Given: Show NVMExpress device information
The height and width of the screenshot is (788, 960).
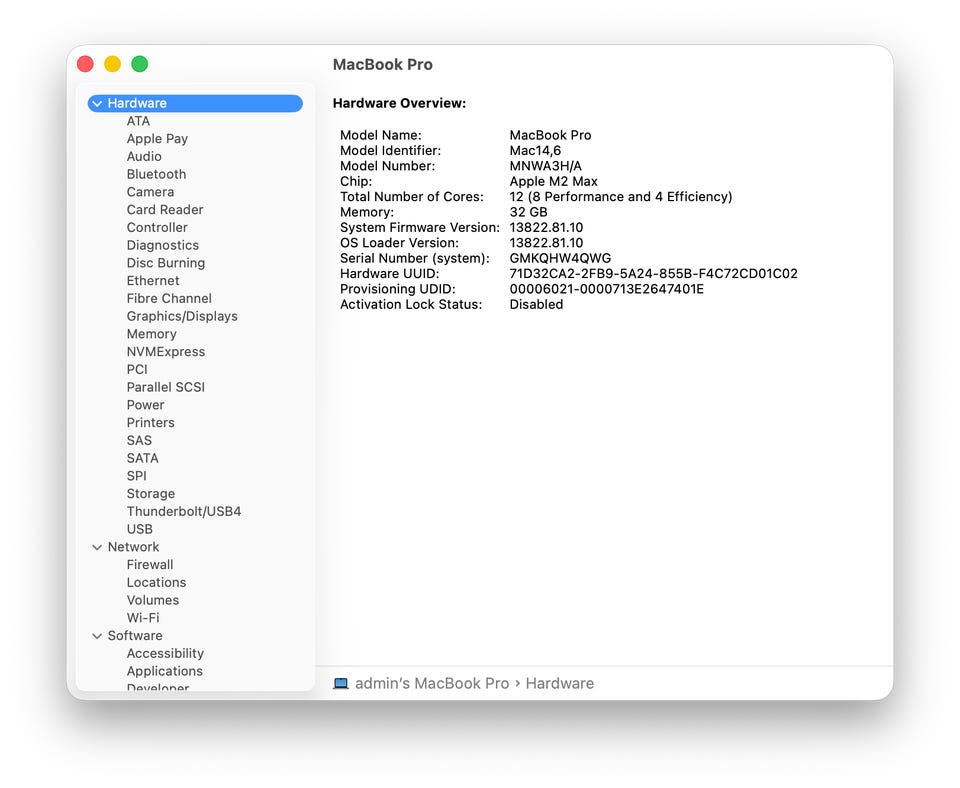Looking at the screenshot, I should [165, 352].
